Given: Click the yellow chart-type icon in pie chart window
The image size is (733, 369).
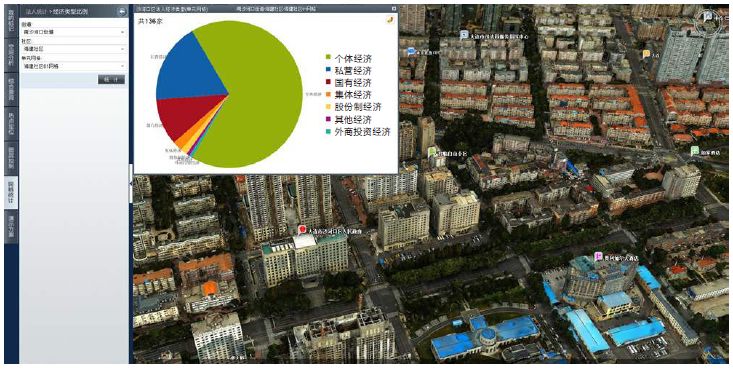Looking at the screenshot, I should 389,20.
